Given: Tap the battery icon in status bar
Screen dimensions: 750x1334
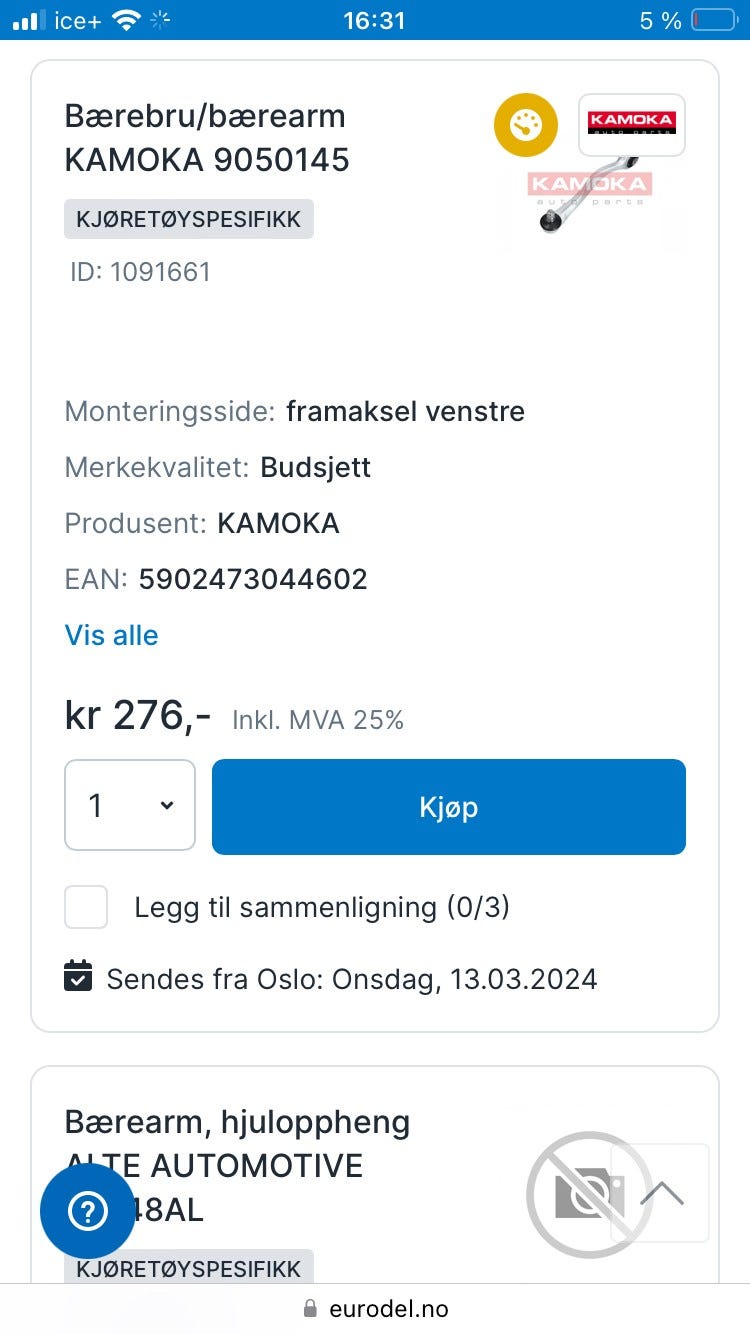Looking at the screenshot, I should 713,20.
